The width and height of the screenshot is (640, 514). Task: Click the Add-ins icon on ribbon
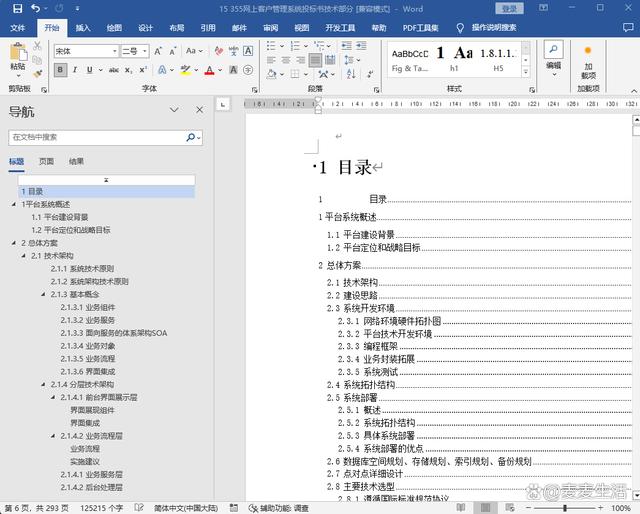pyautogui.click(x=588, y=53)
